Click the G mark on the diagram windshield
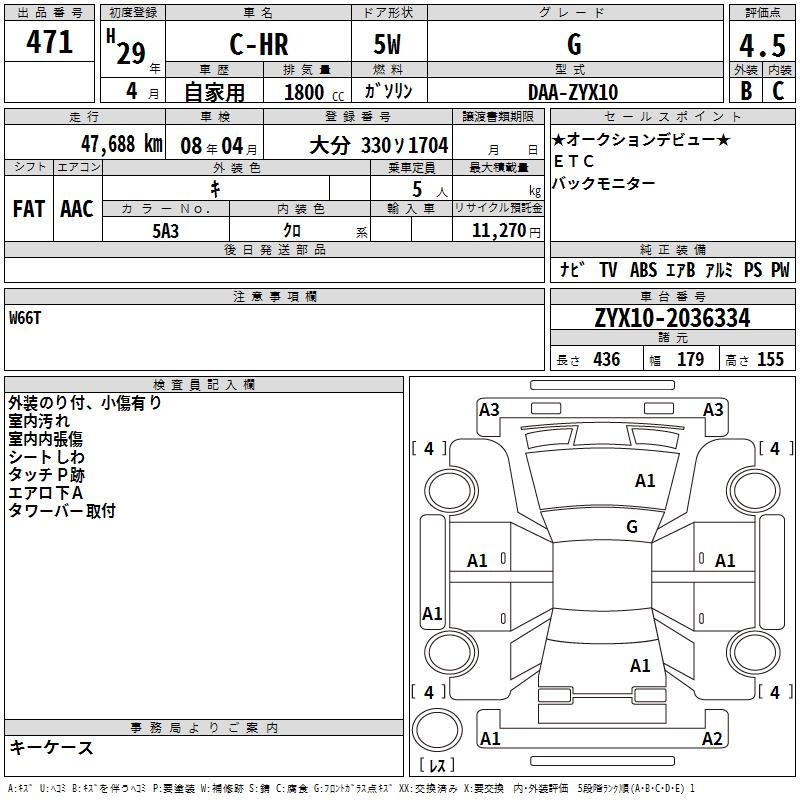The image size is (800, 800). click(x=632, y=527)
